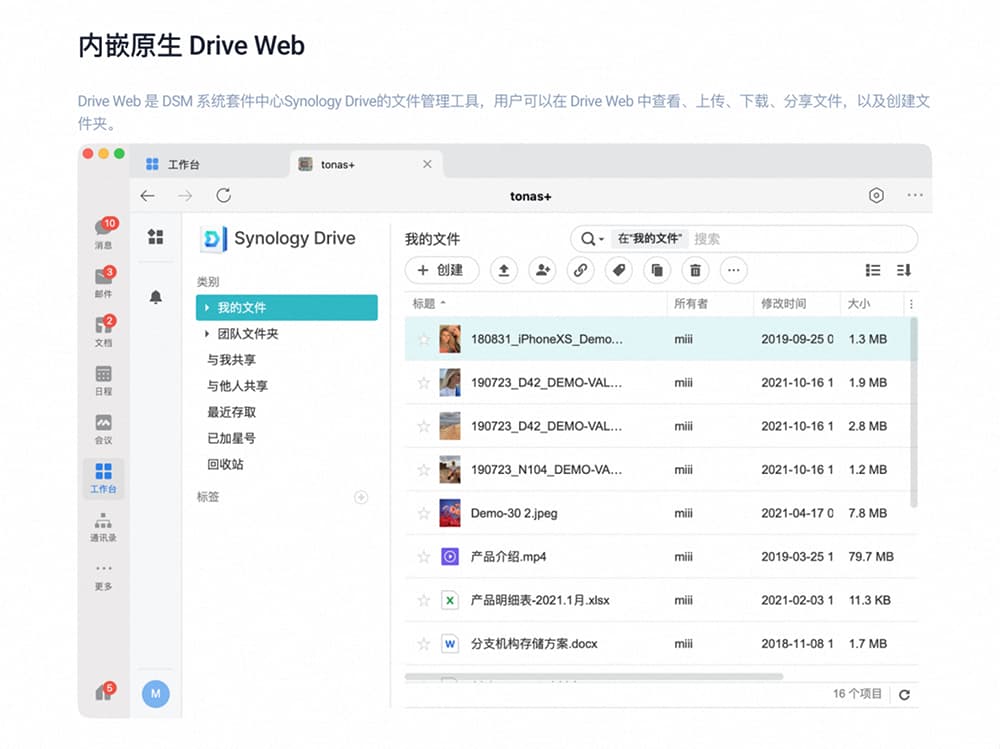The image size is (1000, 749).
Task: Click the upload icon in the toolbar
Action: point(504,271)
